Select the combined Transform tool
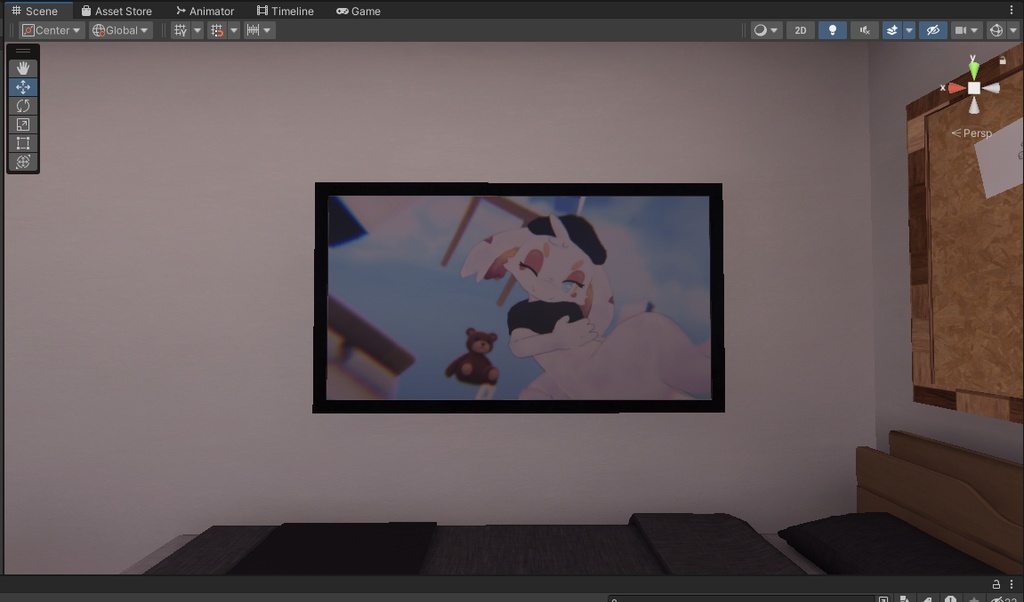1024x602 pixels. pos(23,162)
